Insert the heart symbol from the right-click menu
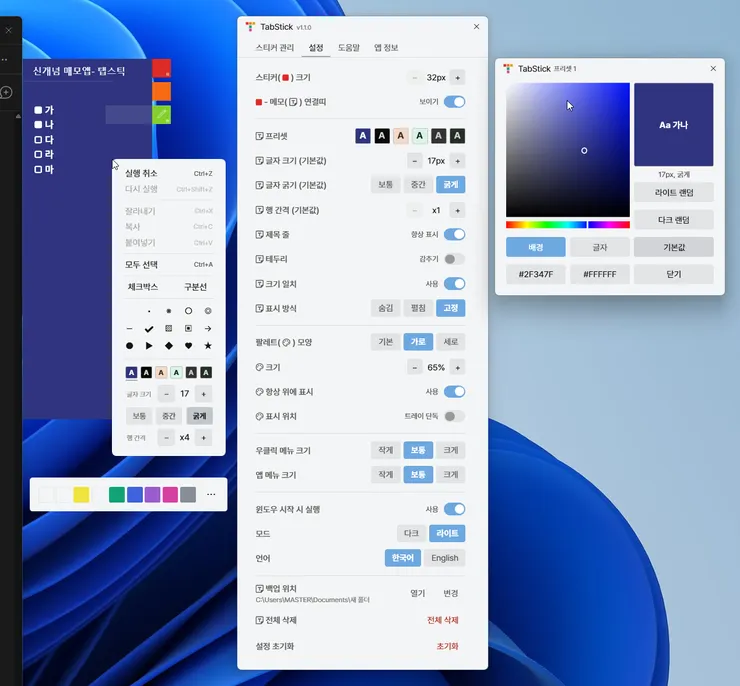The image size is (740, 686). coord(188,346)
